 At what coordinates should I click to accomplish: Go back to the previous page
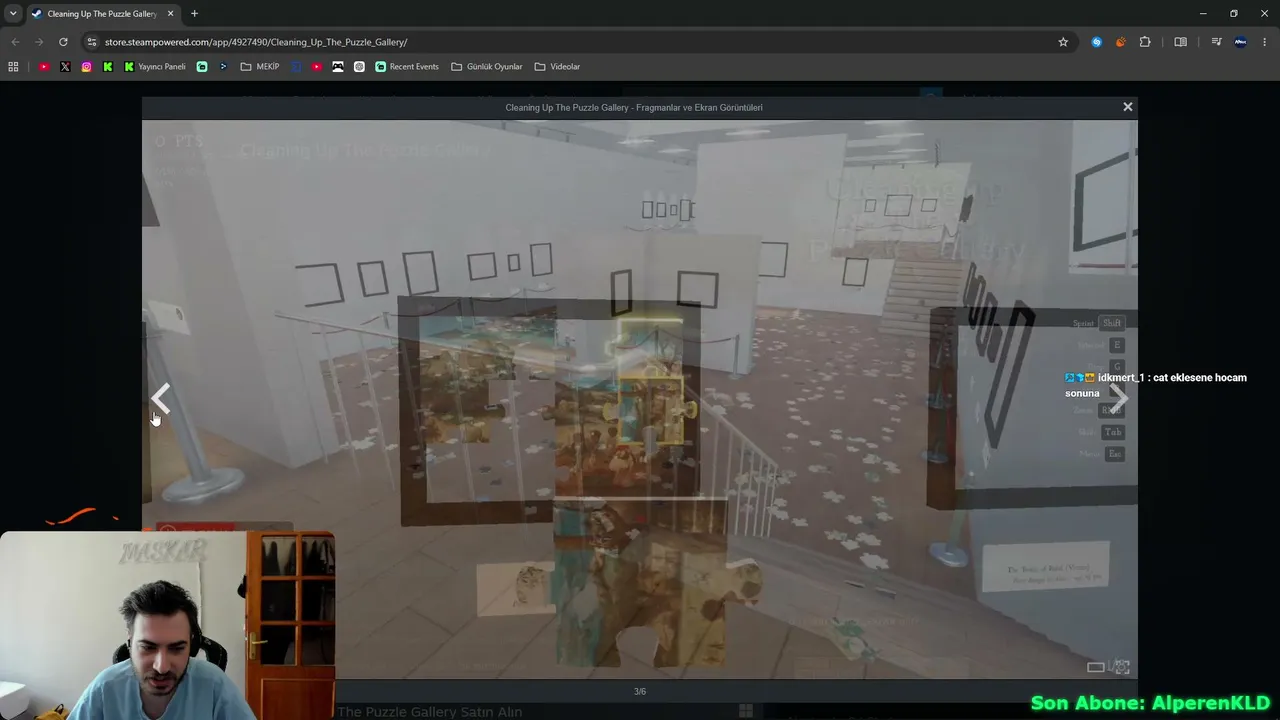click(x=15, y=42)
